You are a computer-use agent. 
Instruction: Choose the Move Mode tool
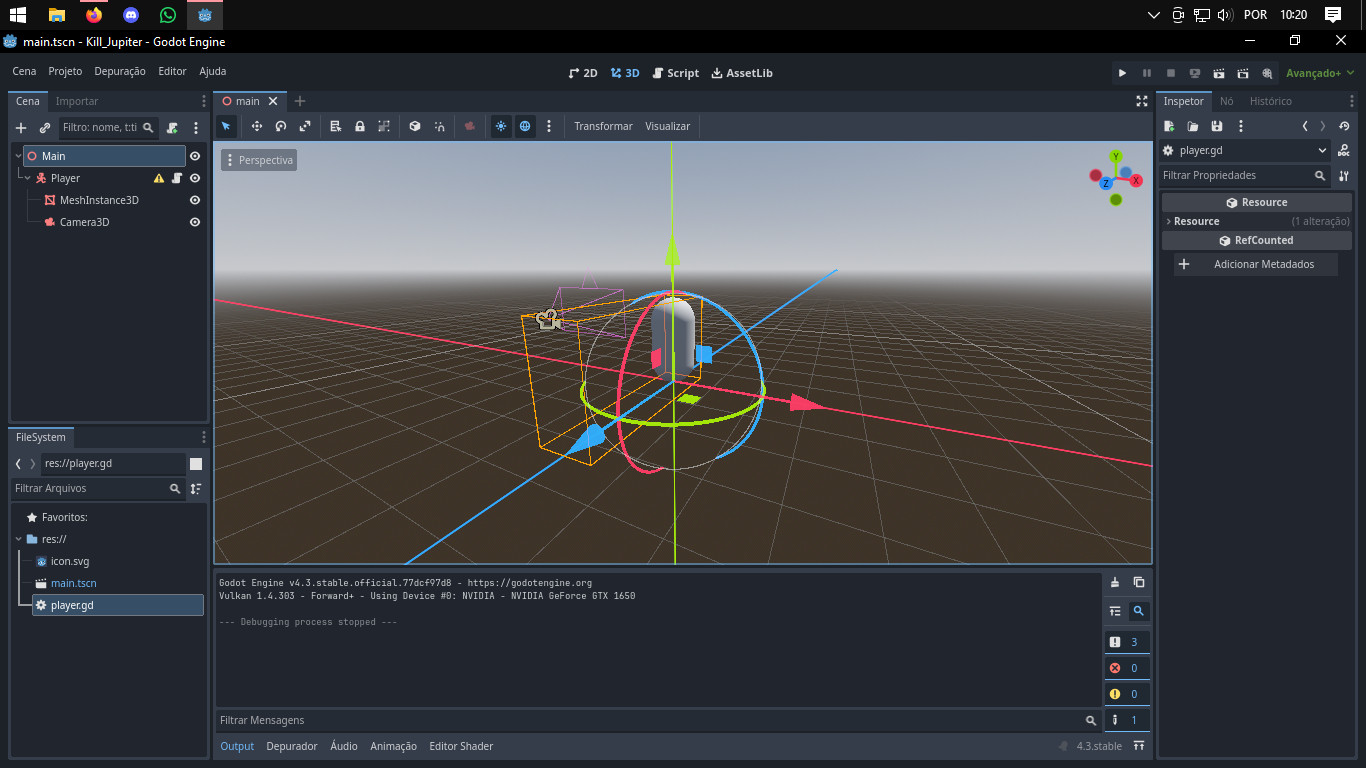click(257, 126)
